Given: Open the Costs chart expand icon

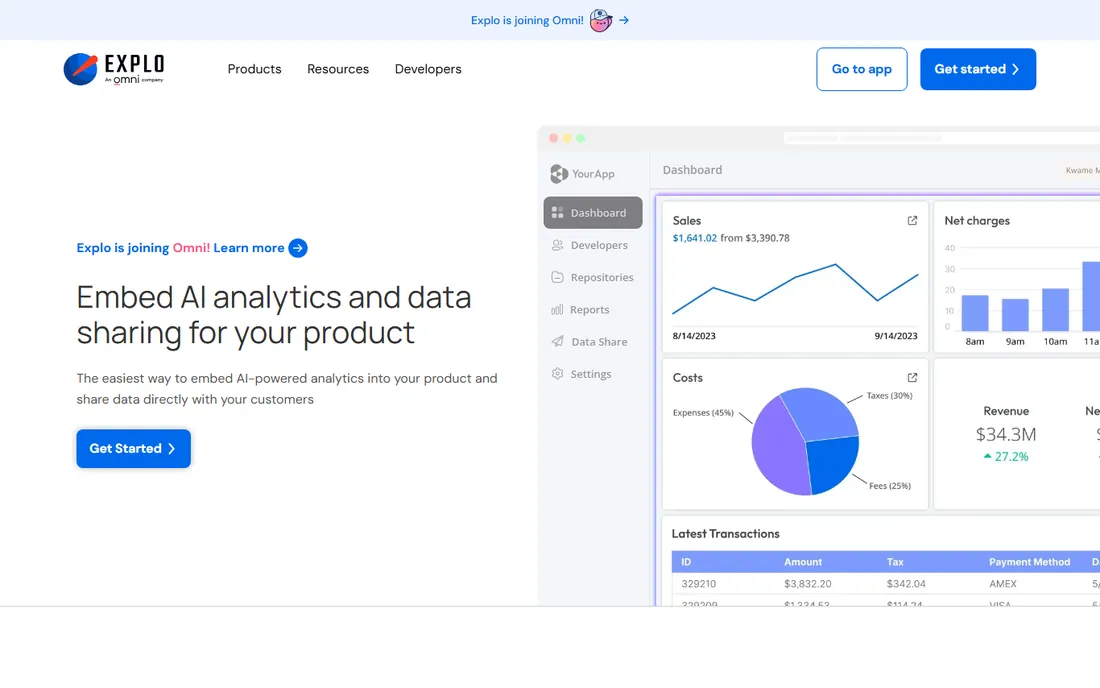Looking at the screenshot, I should tap(912, 377).
